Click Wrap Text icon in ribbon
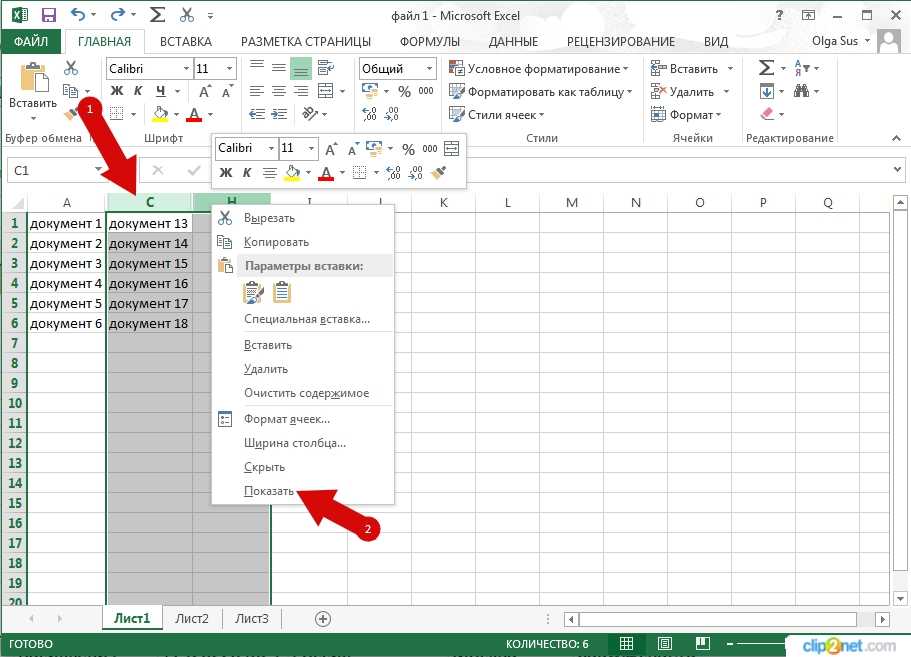 tap(326, 68)
